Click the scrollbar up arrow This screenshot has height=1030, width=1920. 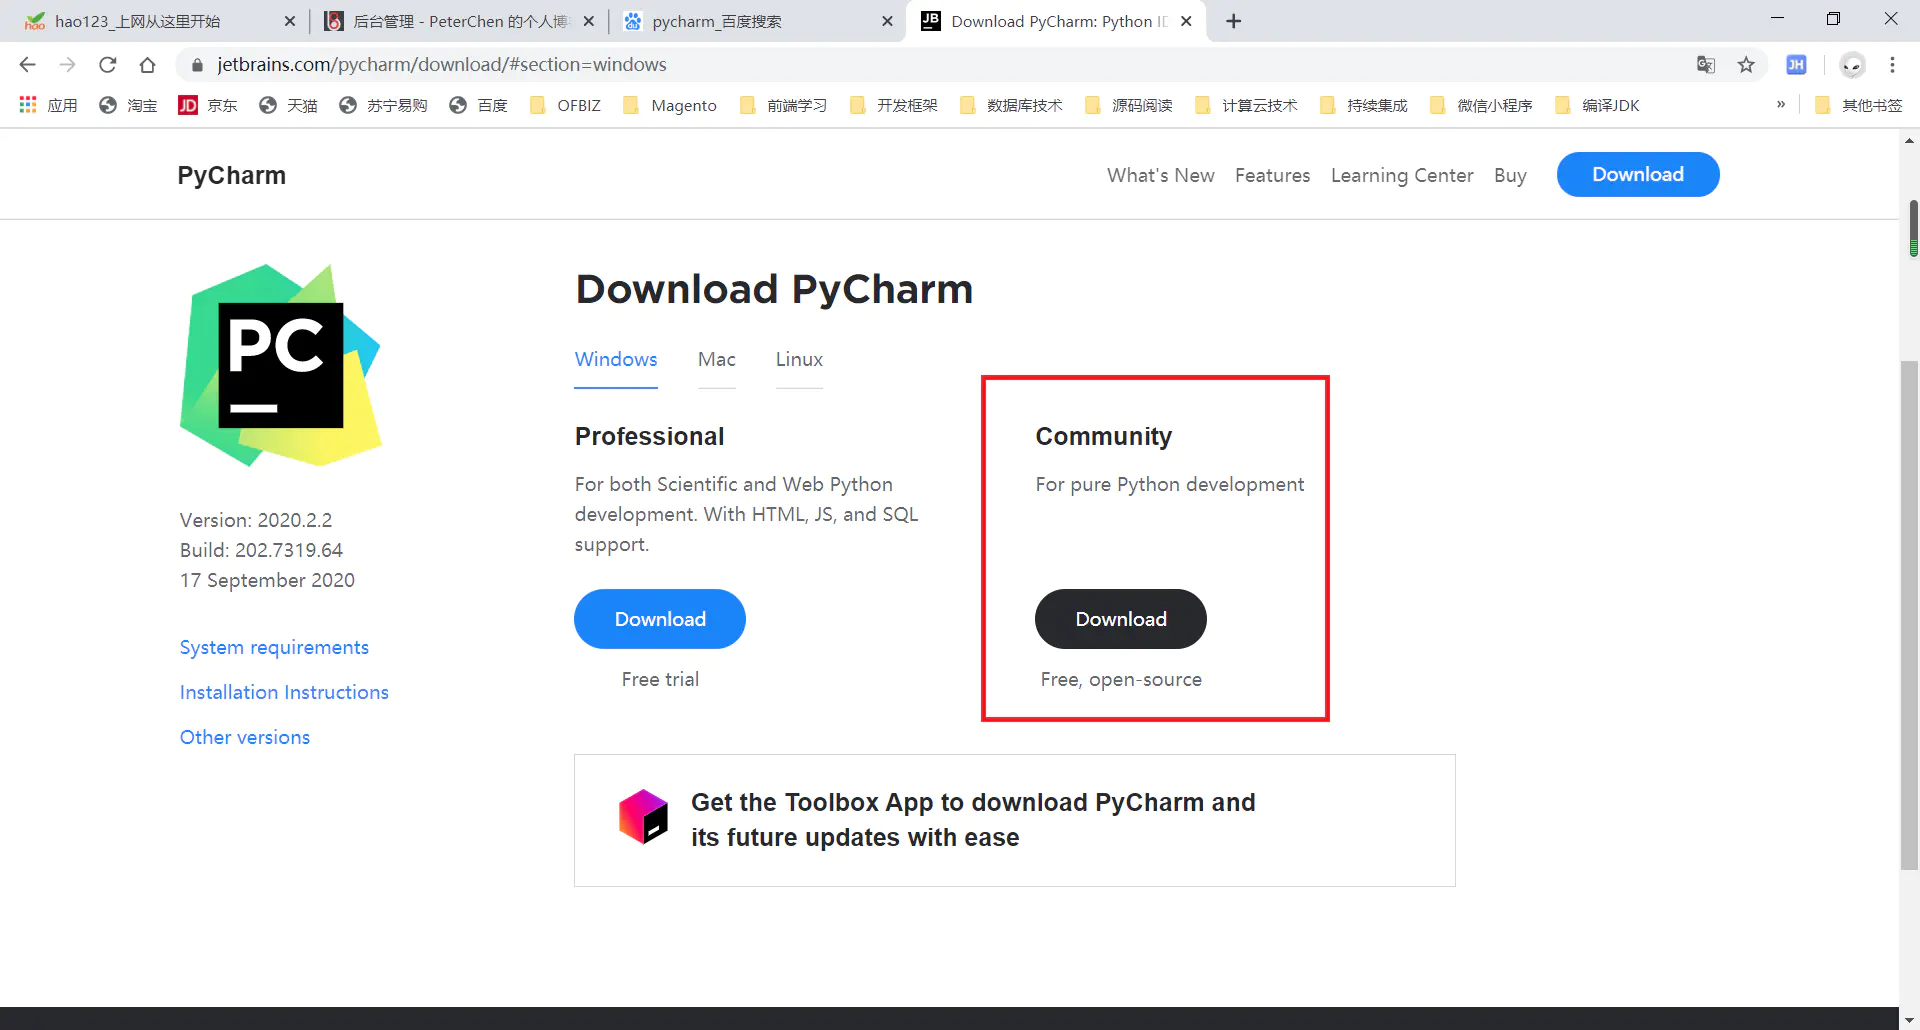[1909, 141]
